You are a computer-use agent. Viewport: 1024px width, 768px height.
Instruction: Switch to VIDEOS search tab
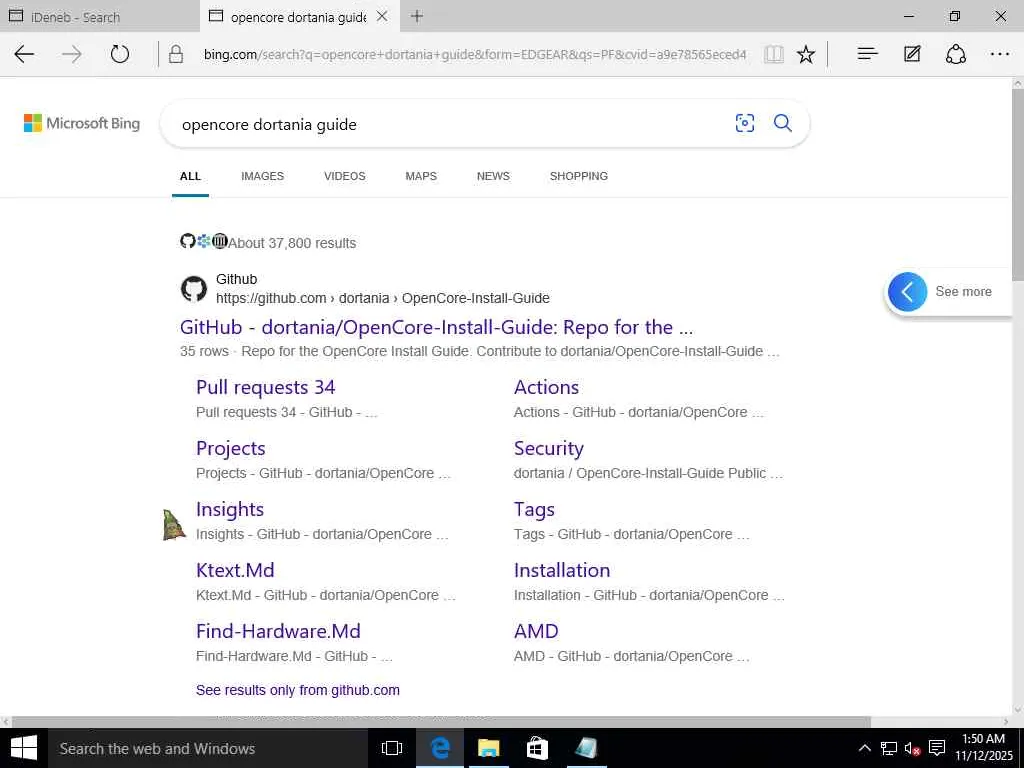(x=345, y=176)
